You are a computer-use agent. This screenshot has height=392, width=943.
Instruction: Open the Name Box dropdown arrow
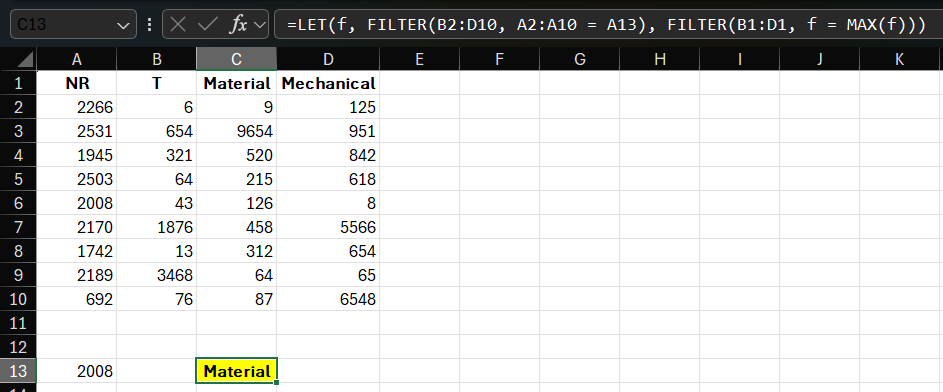(123, 25)
